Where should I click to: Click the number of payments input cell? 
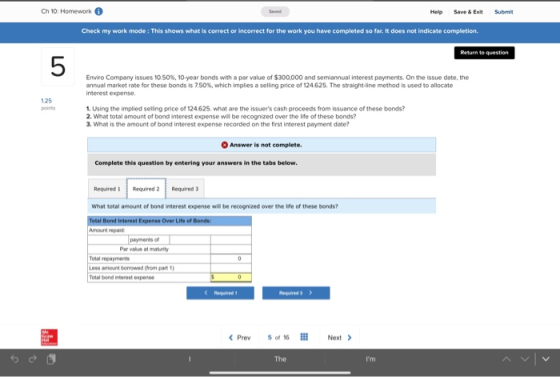point(108,240)
